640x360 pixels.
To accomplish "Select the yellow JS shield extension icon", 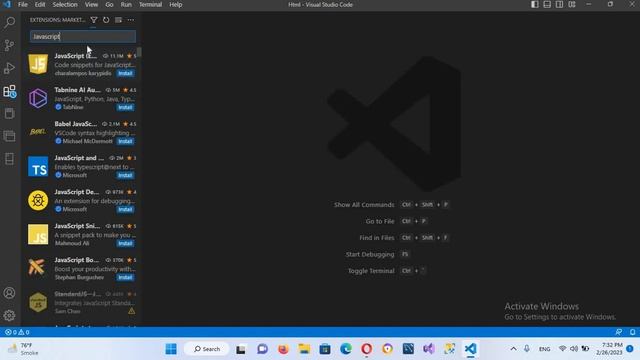I will click(x=38, y=64).
